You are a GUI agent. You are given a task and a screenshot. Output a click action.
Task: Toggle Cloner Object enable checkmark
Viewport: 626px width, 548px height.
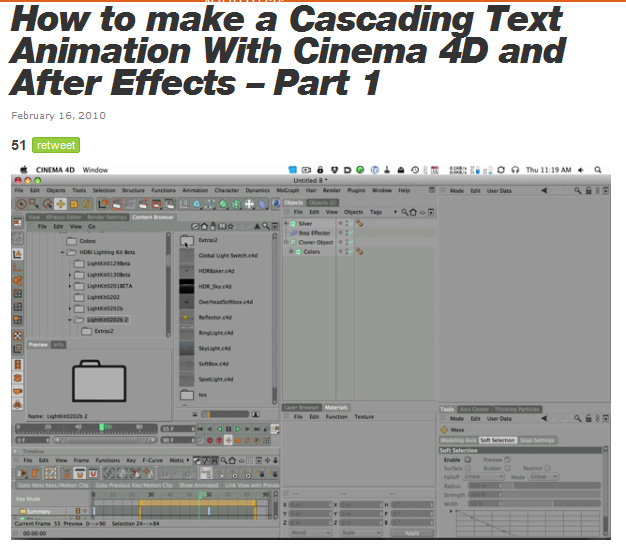(350, 242)
